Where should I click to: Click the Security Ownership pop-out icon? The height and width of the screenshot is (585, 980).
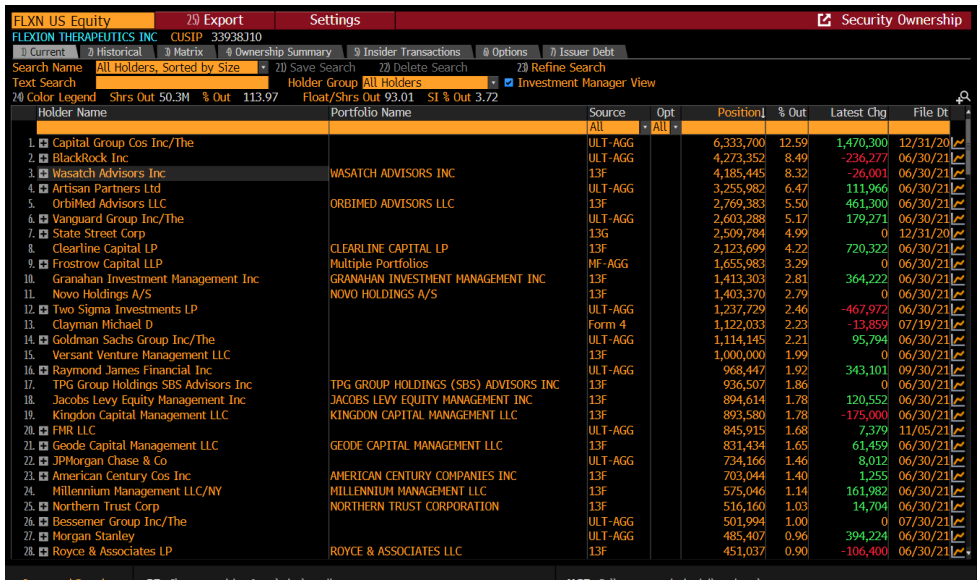point(824,20)
